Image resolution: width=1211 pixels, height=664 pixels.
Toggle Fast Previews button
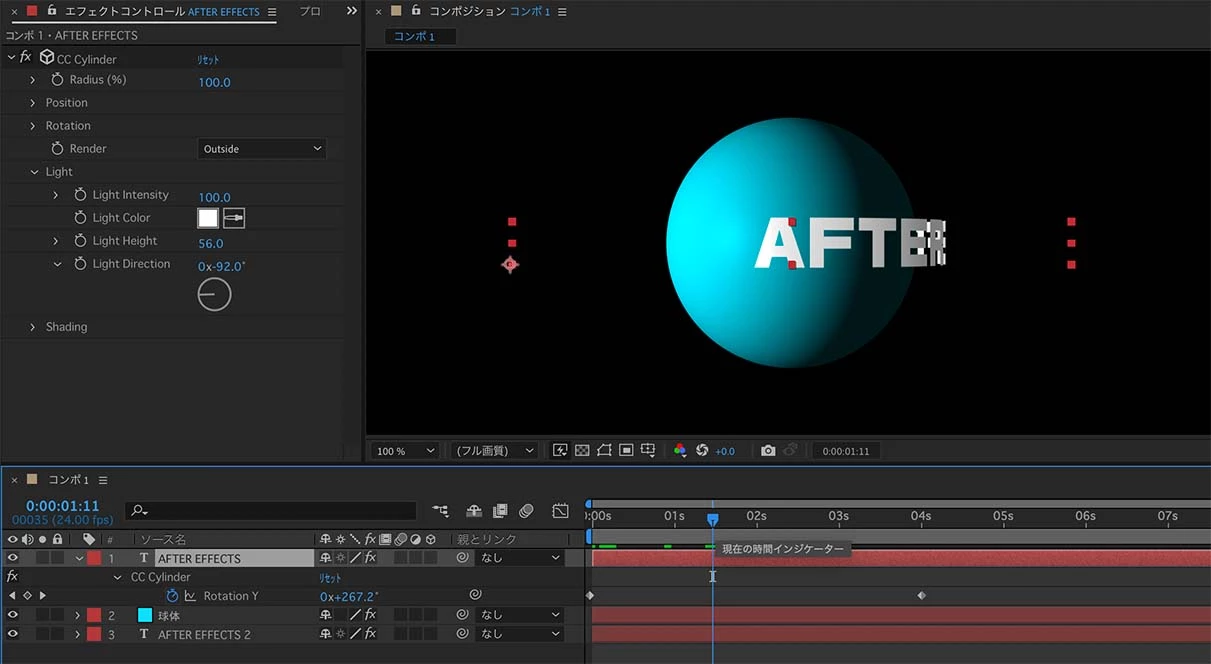click(x=560, y=451)
